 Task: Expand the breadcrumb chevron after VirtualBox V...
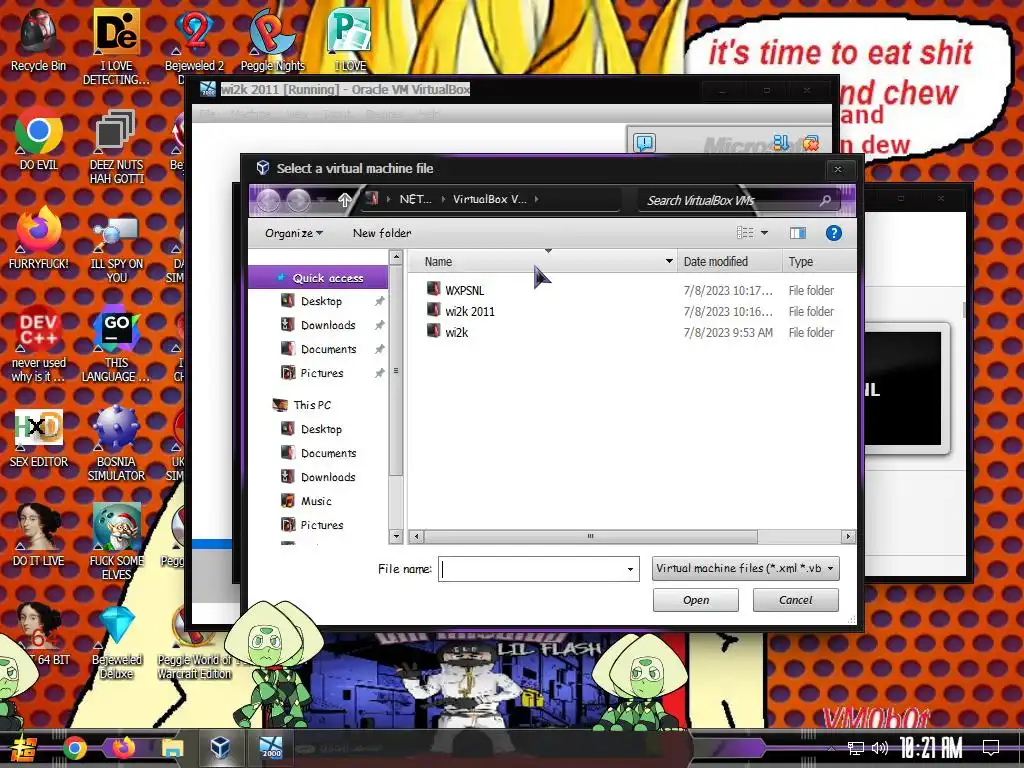pyautogui.click(x=537, y=199)
